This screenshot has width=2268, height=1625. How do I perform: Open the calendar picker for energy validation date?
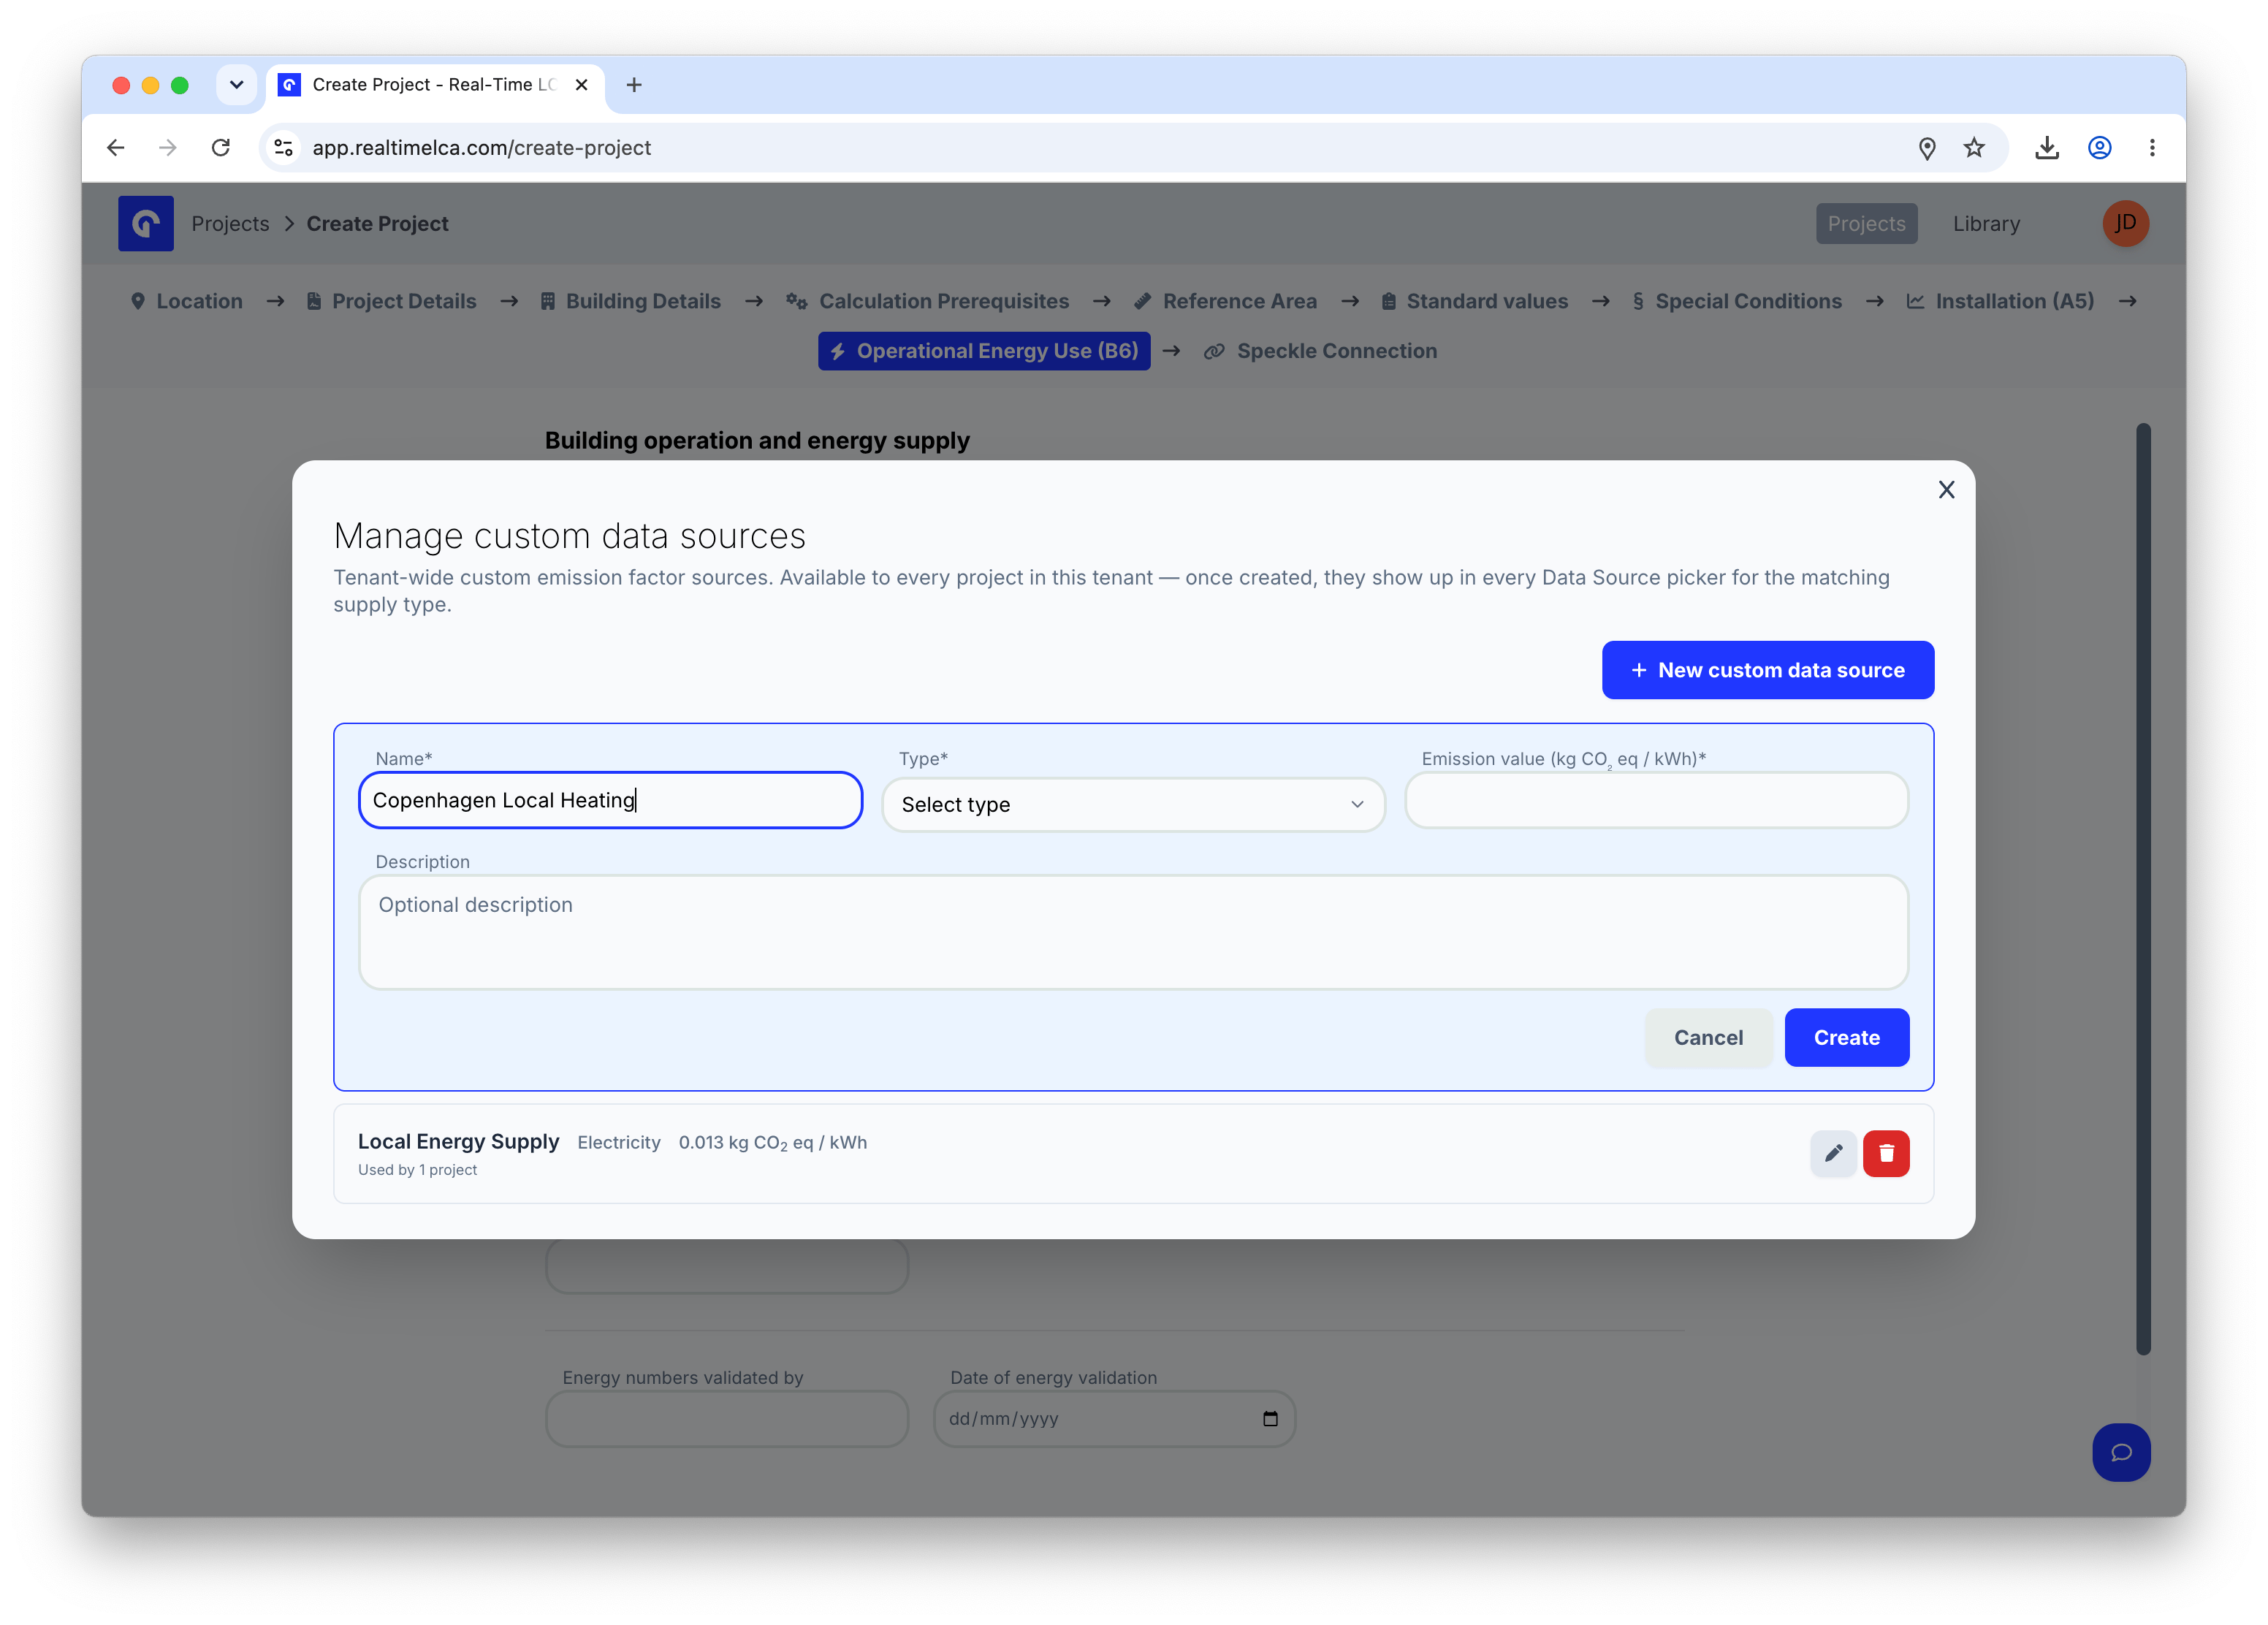click(1270, 1418)
